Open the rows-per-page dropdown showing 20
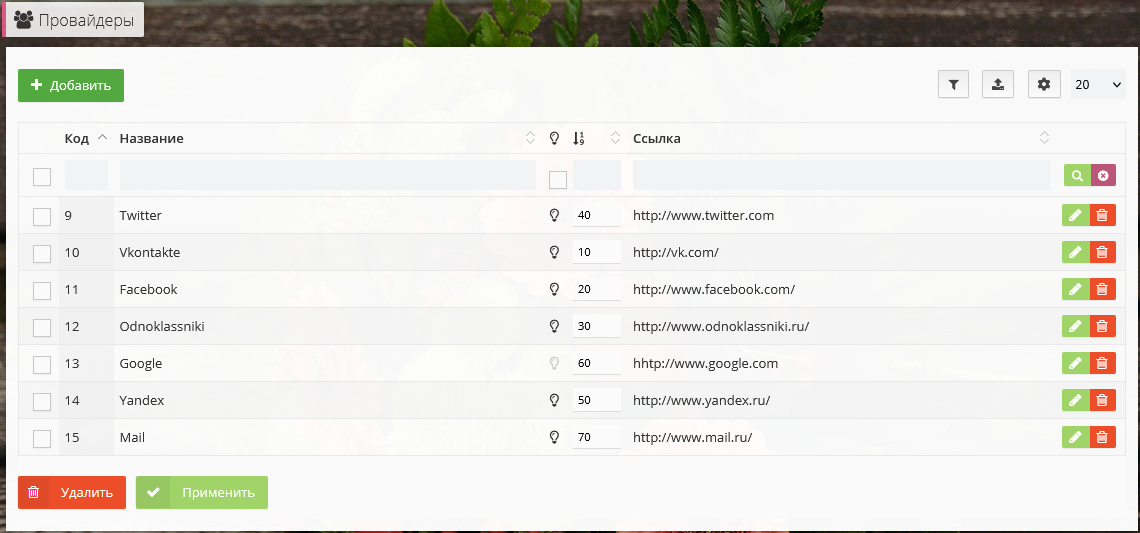 pos(1098,85)
